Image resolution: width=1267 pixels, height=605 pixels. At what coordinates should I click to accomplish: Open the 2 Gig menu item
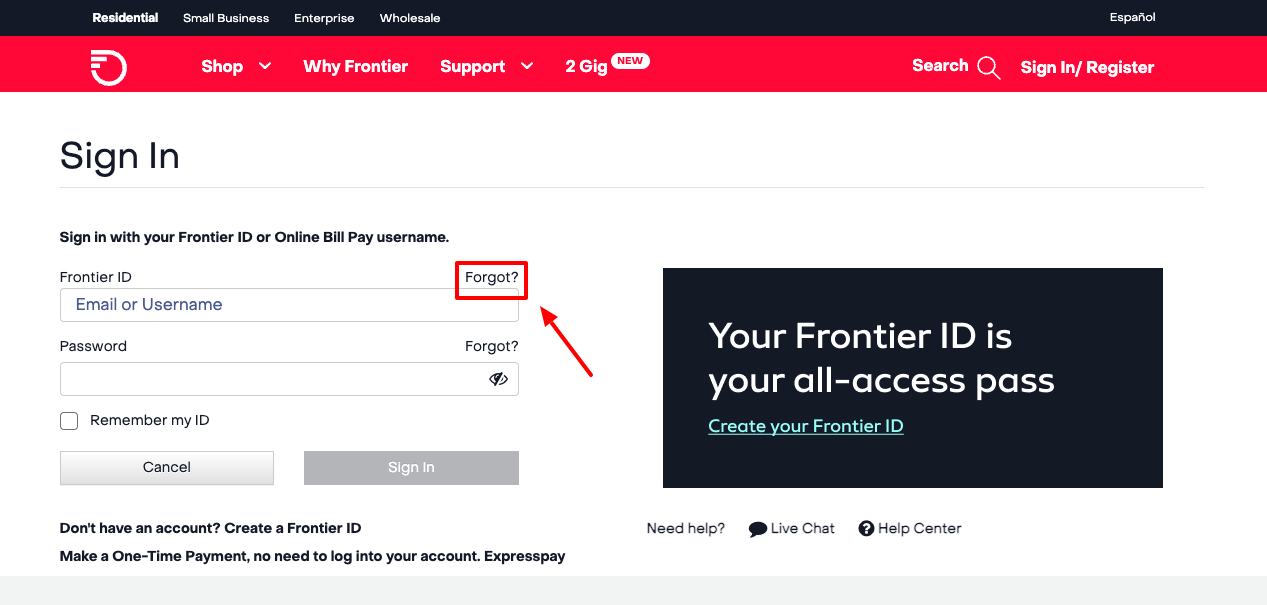586,66
